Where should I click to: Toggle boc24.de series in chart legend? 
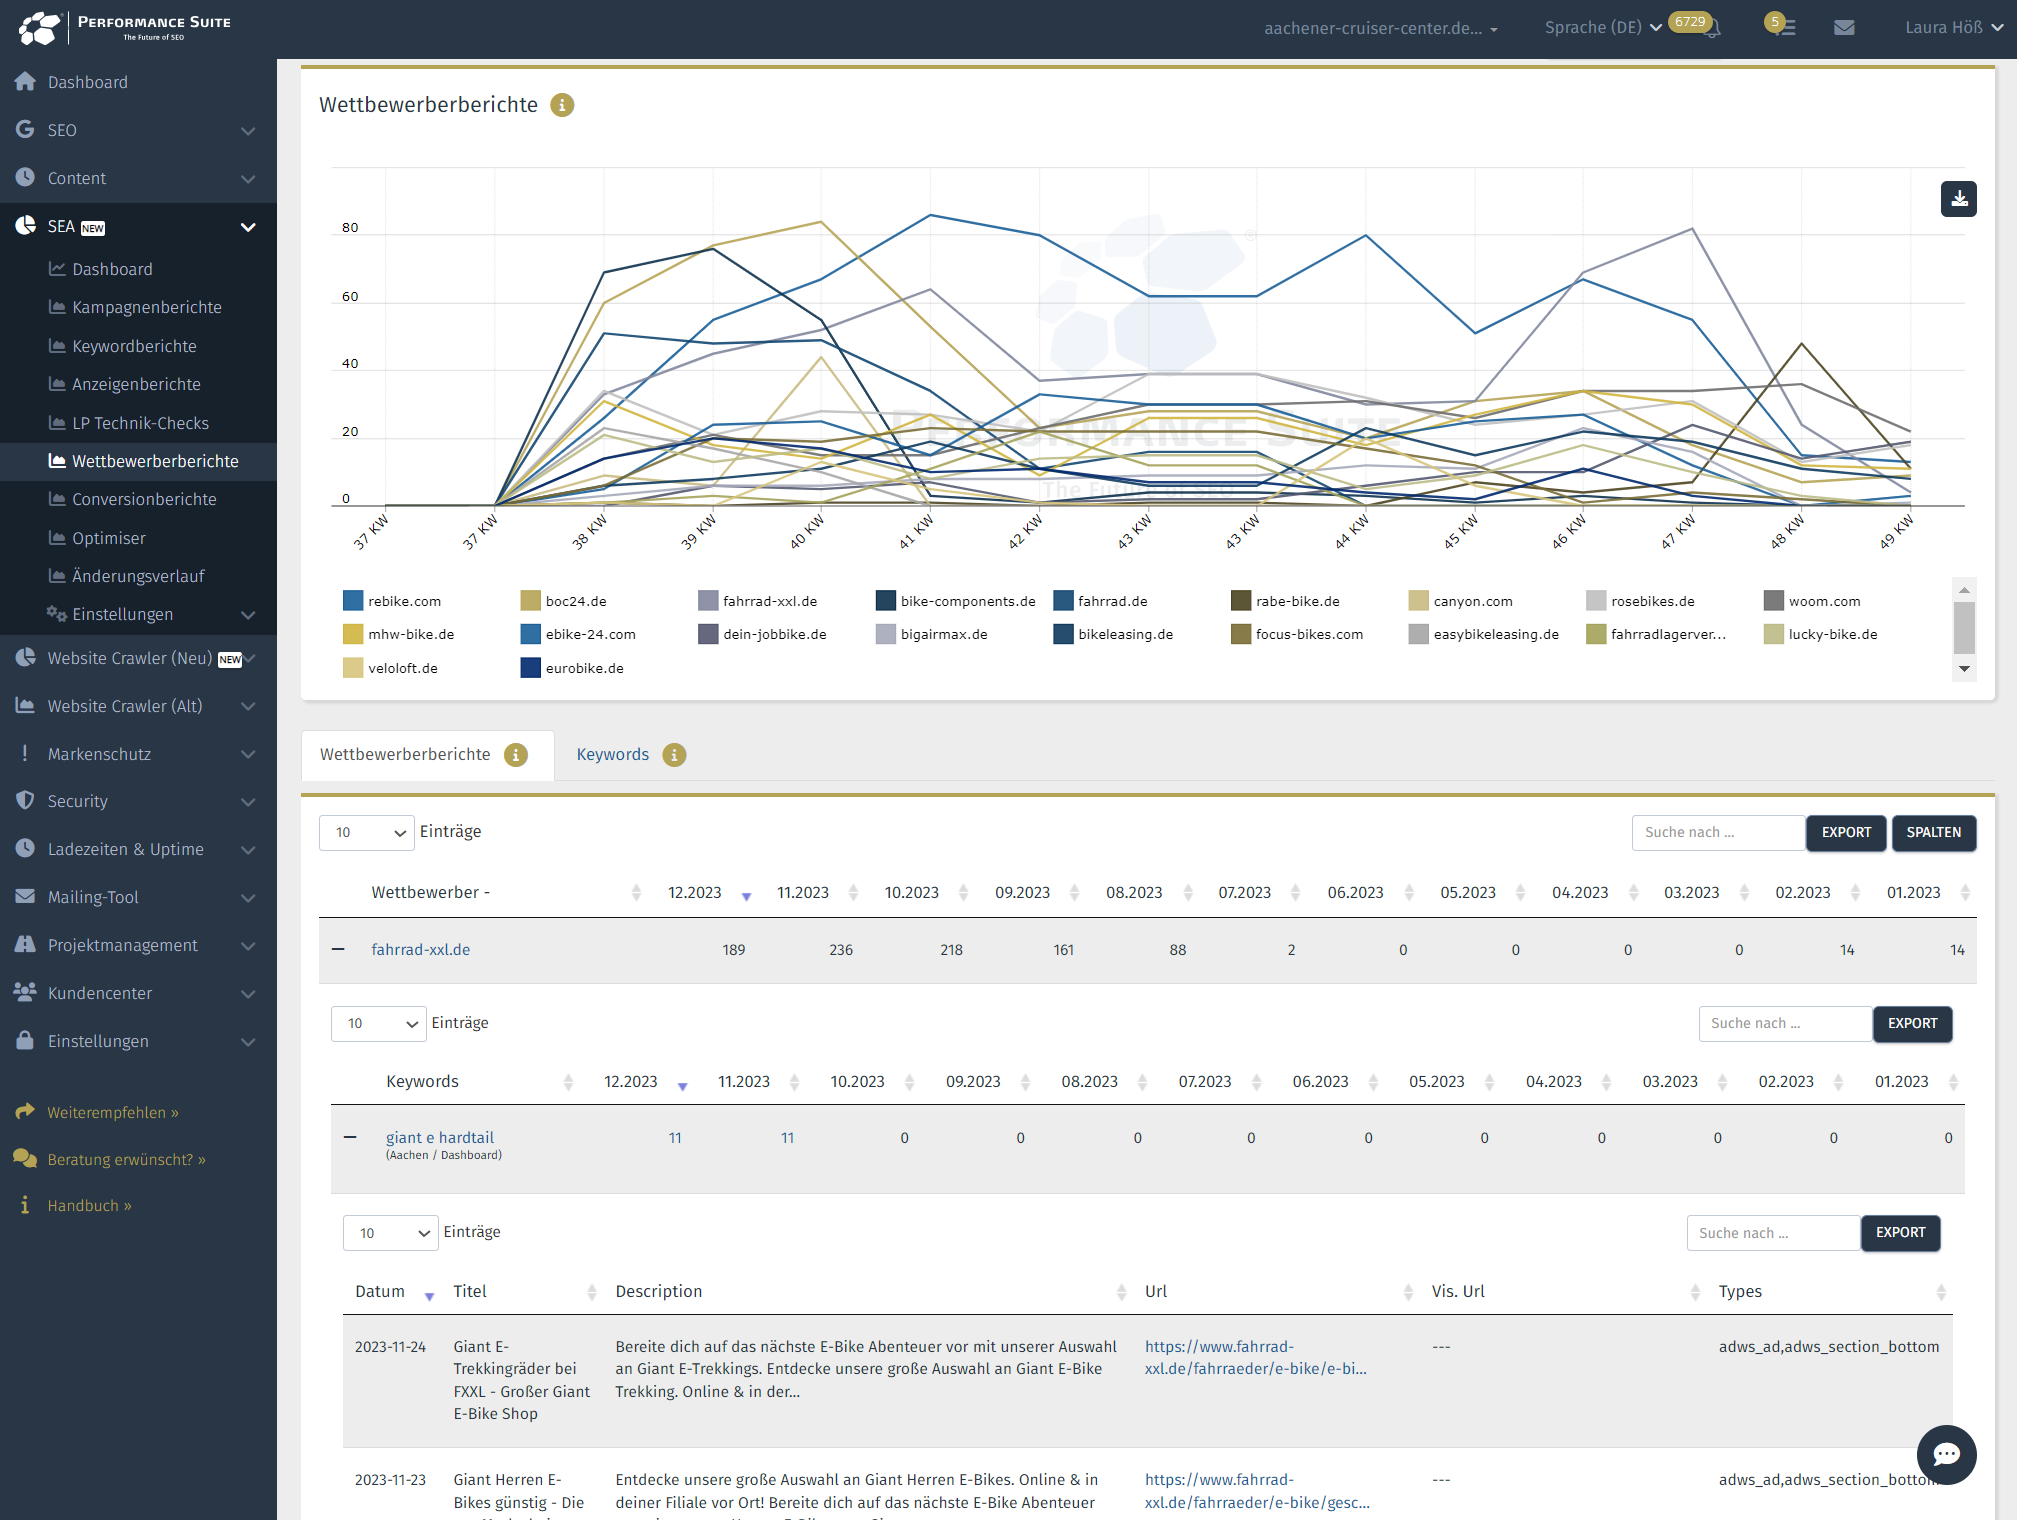click(564, 601)
